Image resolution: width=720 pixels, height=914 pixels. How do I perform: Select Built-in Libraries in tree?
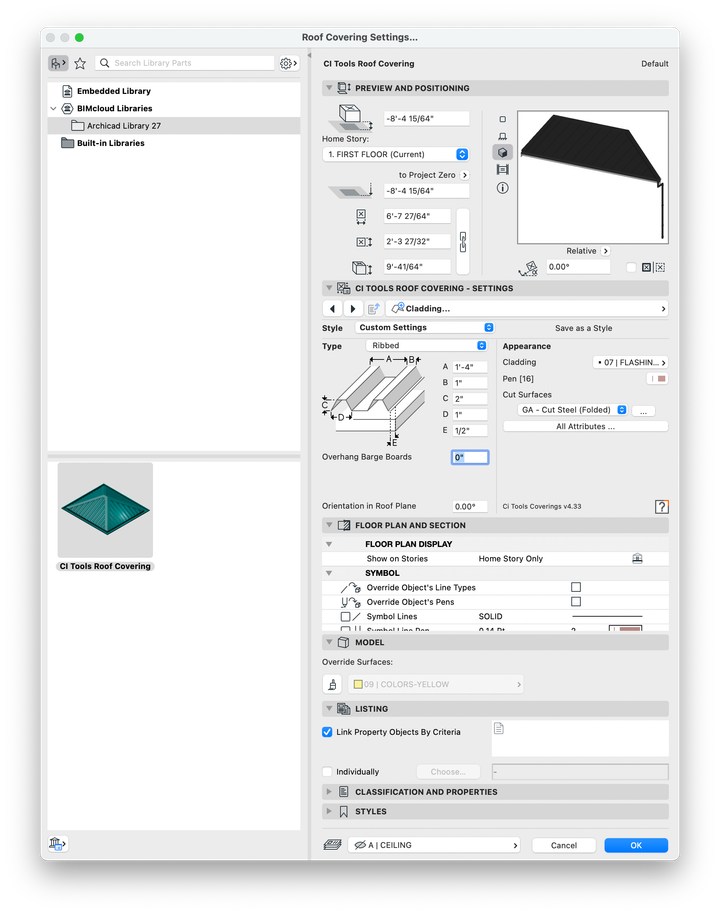click(111, 143)
